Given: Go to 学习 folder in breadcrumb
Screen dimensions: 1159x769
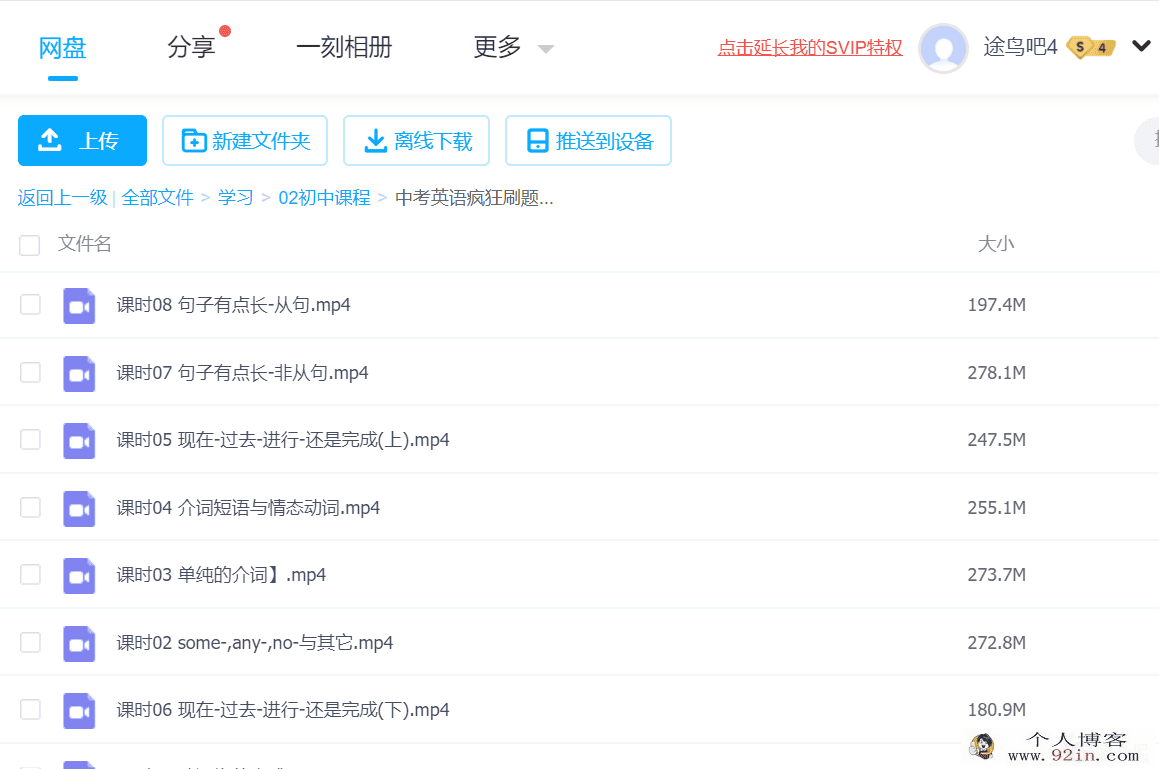Looking at the screenshot, I should (236, 198).
